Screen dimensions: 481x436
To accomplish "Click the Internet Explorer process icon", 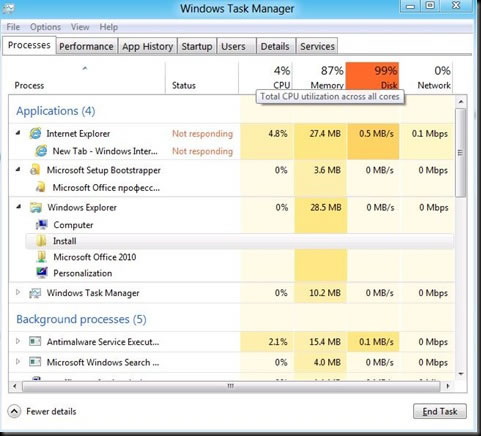I will (x=35, y=134).
